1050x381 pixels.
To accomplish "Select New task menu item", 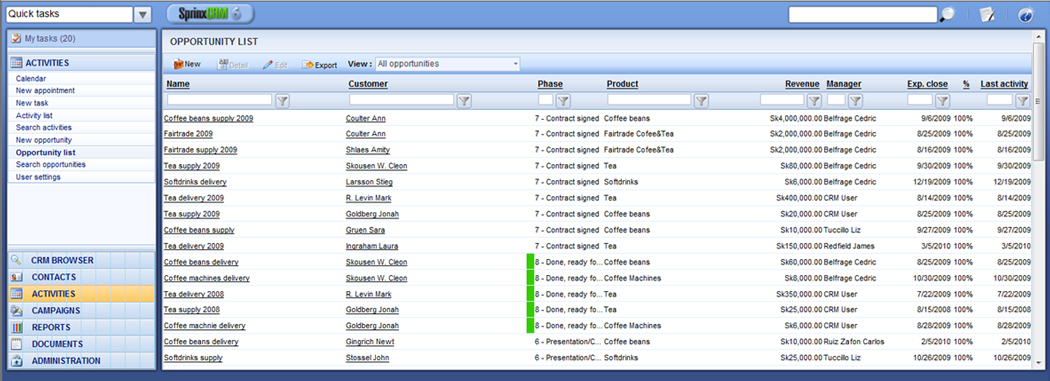I will 32,103.
